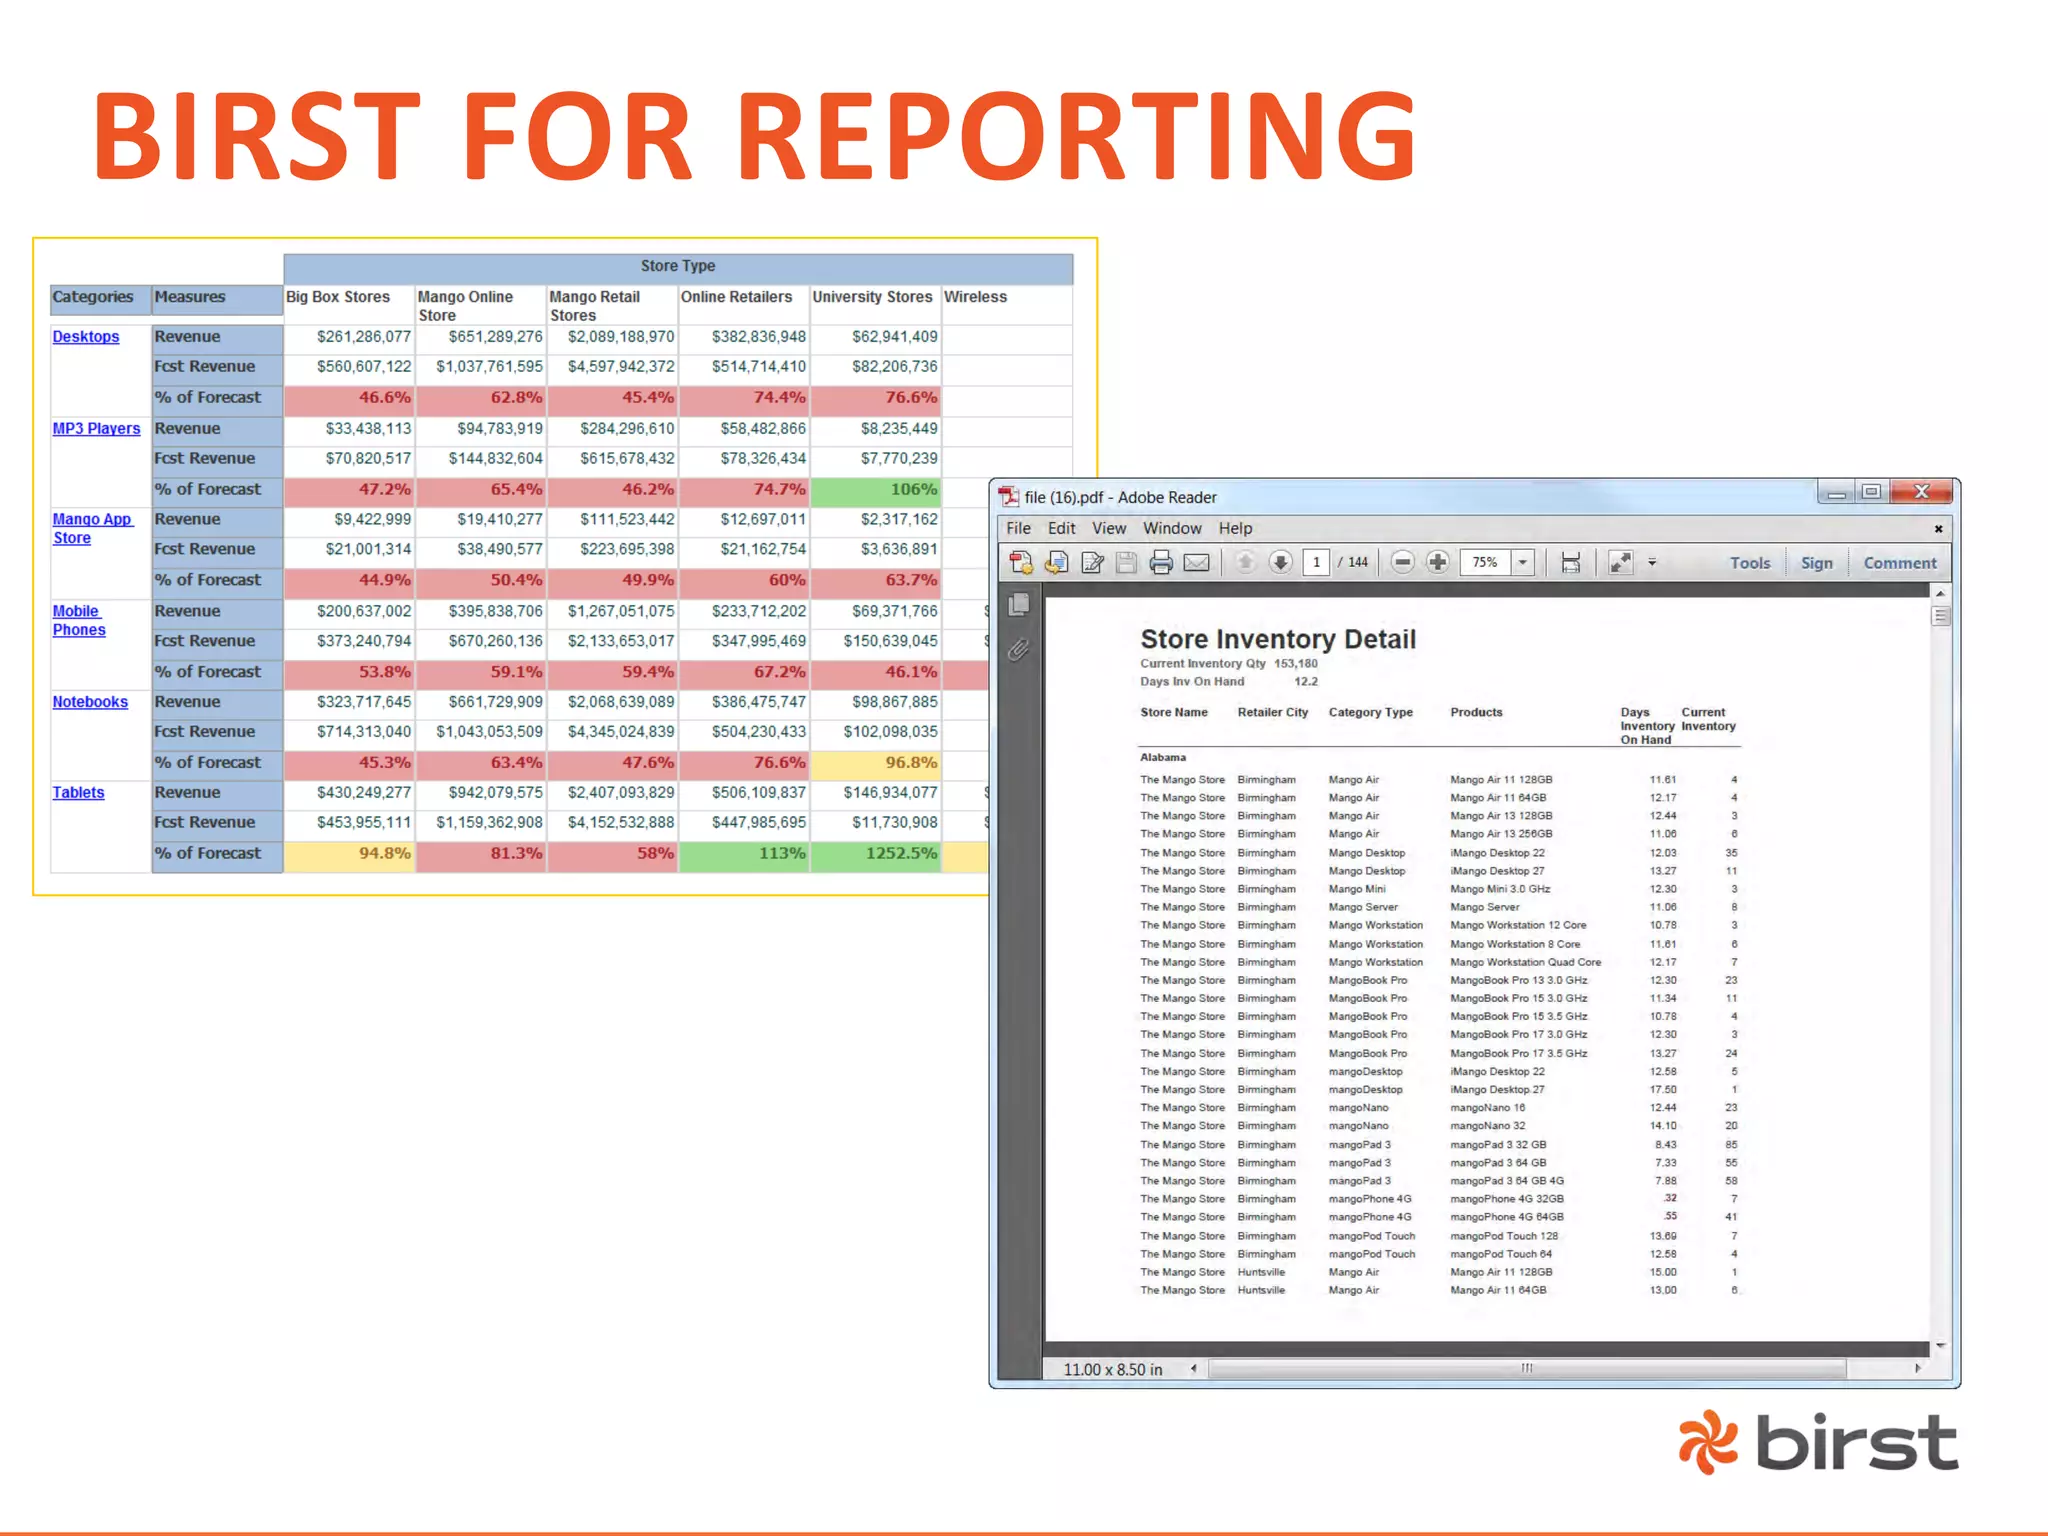
Task: Click the Products column heading in PDF
Action: (1476, 712)
